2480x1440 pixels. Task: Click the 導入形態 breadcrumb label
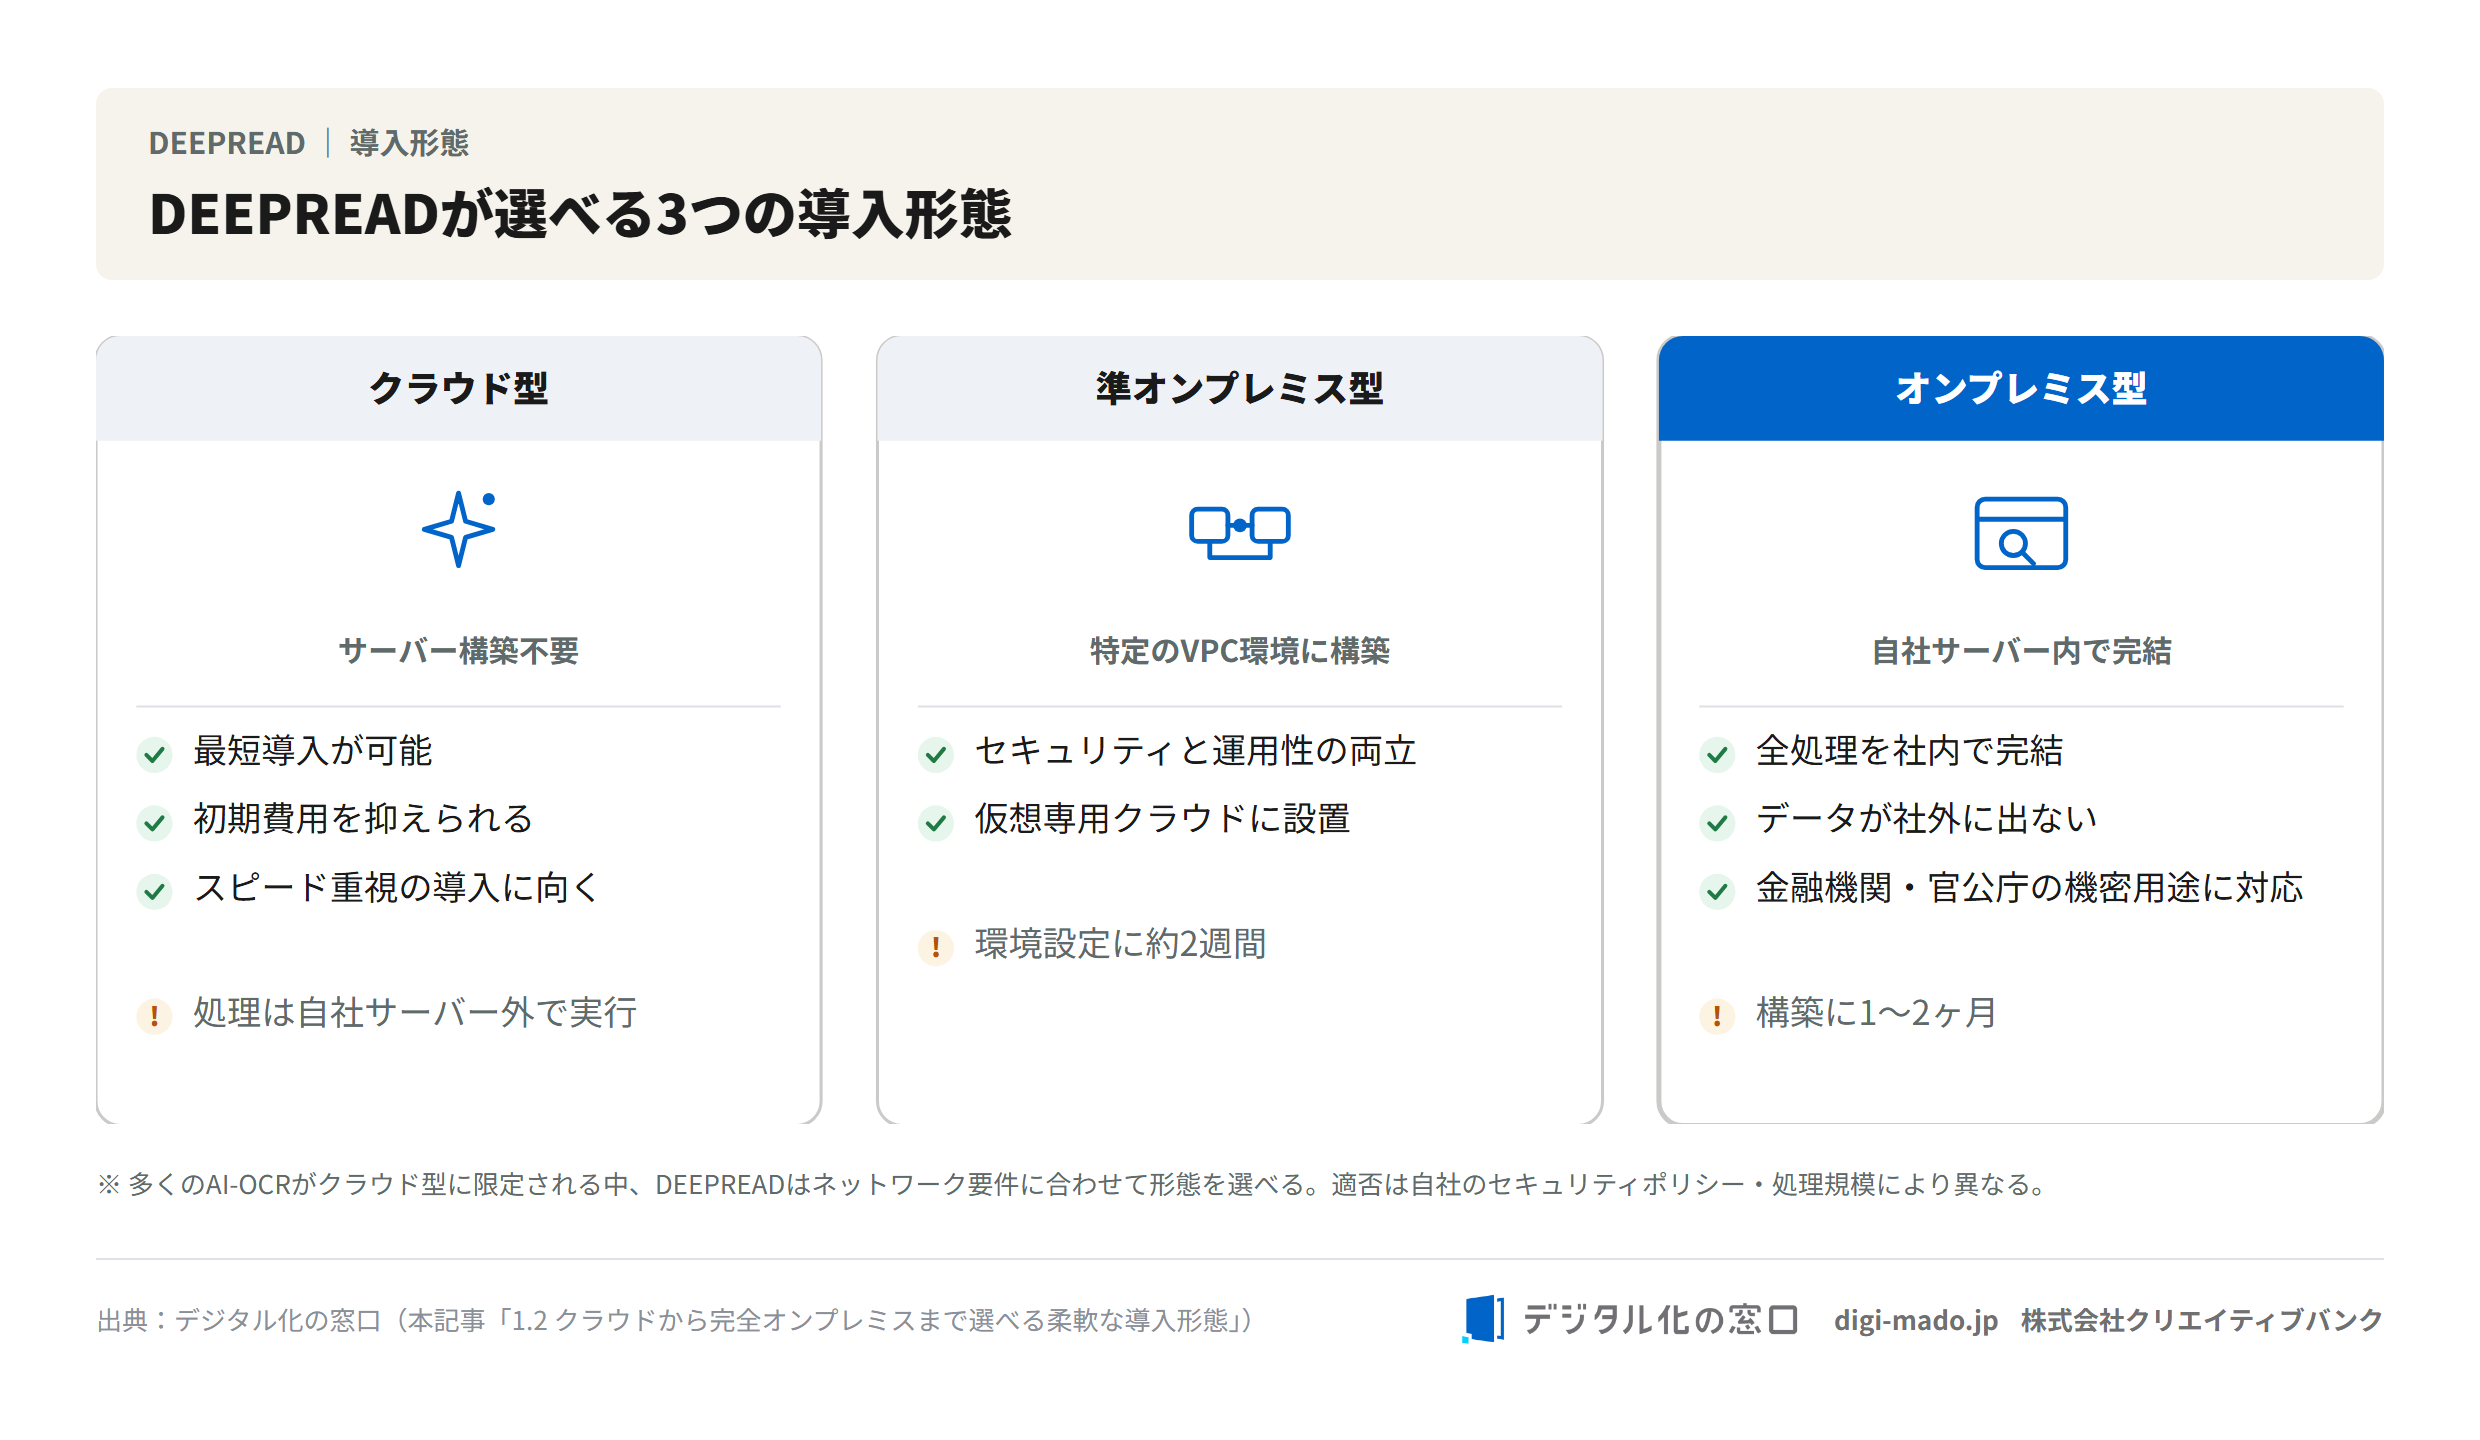(x=409, y=143)
